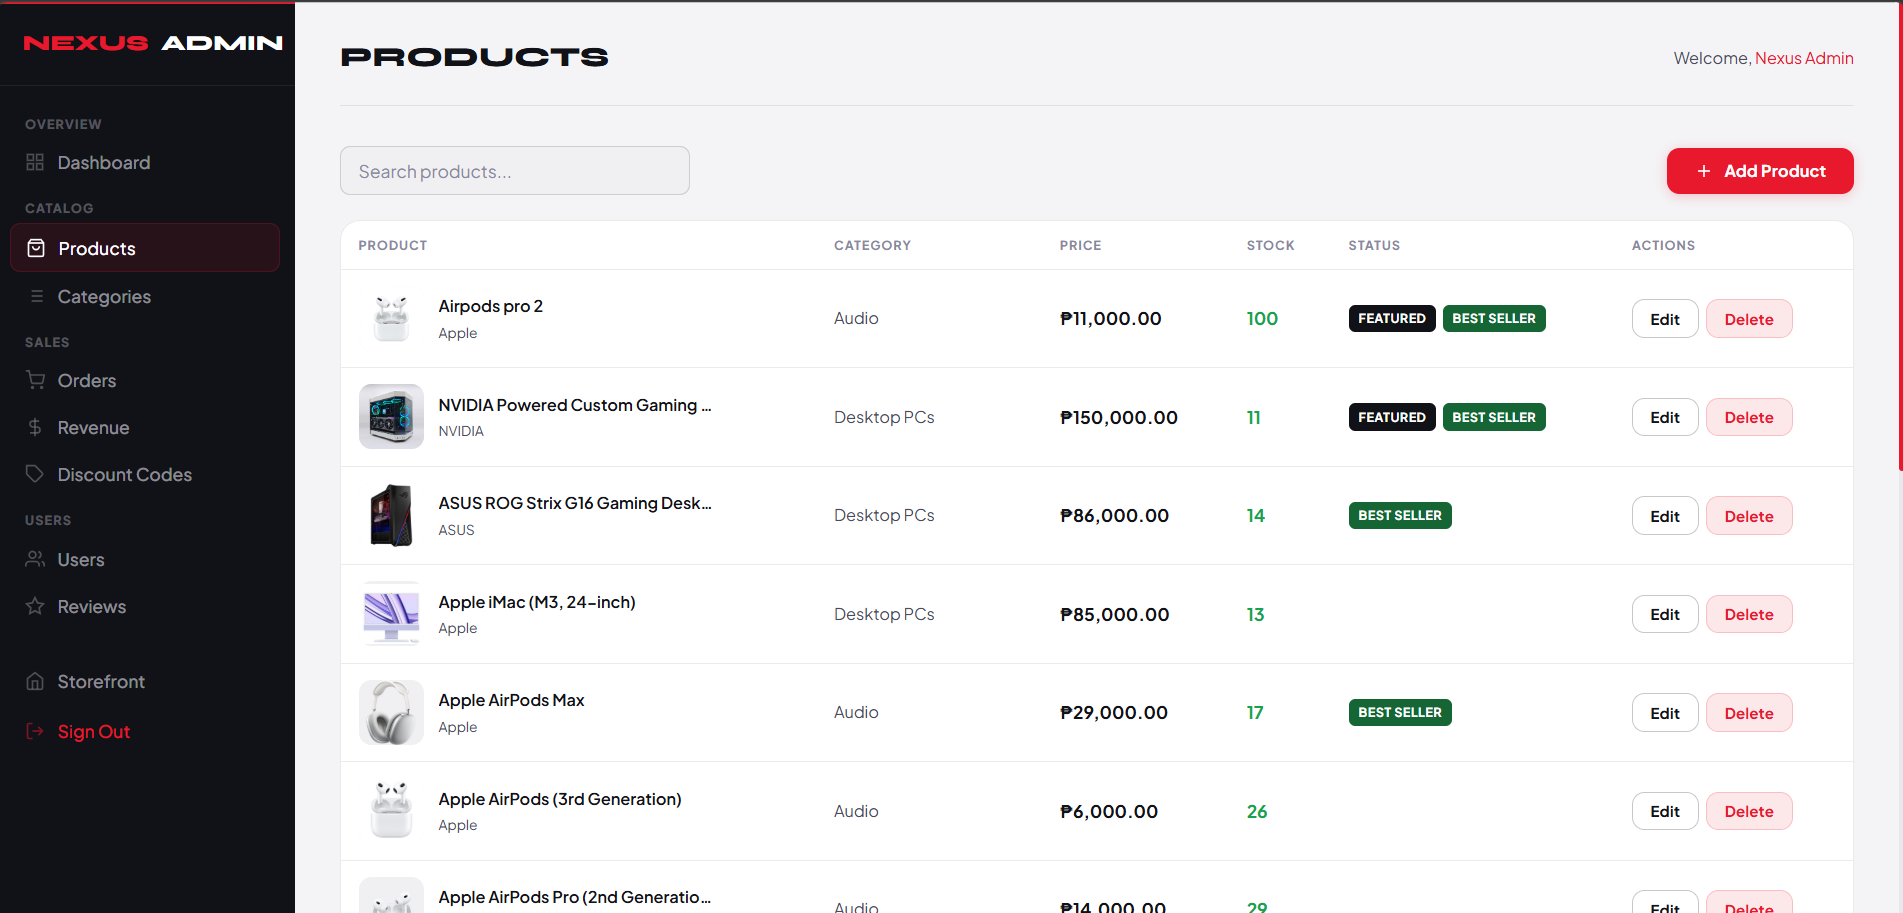
Task: Edit the Airpods pro 2 product
Action: pos(1665,319)
